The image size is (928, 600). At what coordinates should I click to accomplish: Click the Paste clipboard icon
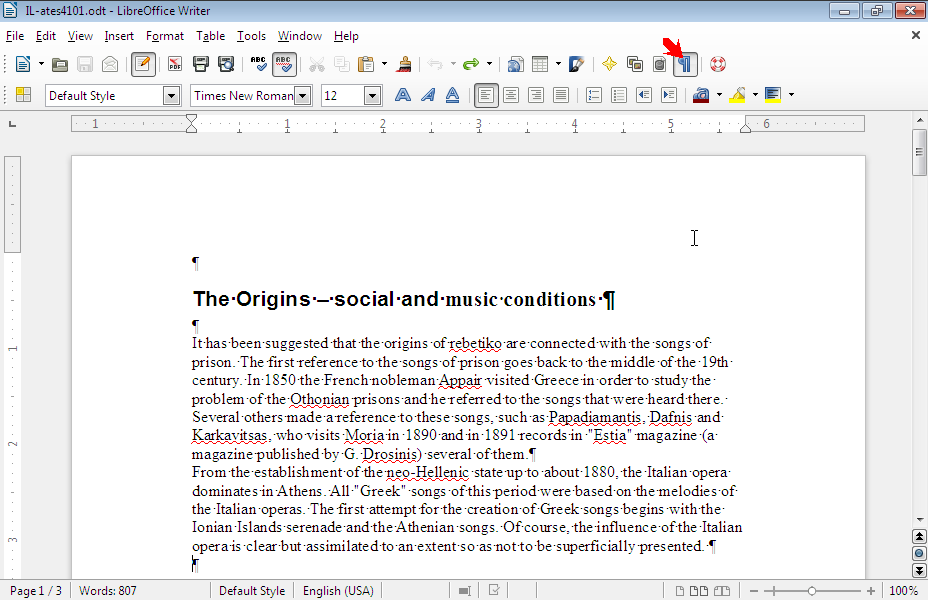[x=366, y=64]
